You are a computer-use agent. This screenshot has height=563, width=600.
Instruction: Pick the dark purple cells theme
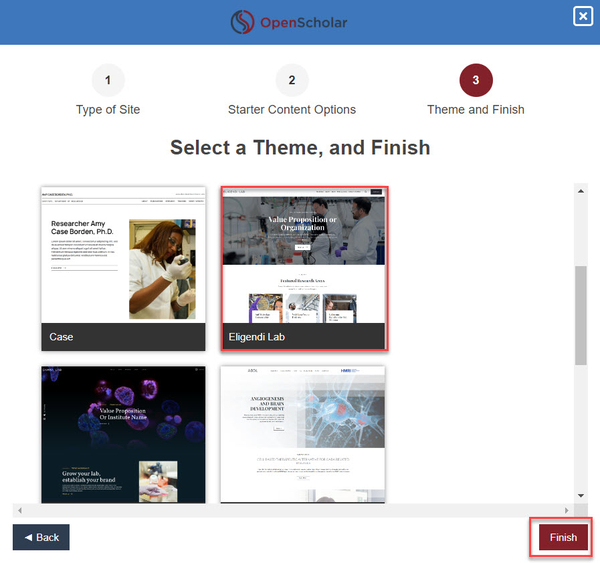(x=123, y=433)
